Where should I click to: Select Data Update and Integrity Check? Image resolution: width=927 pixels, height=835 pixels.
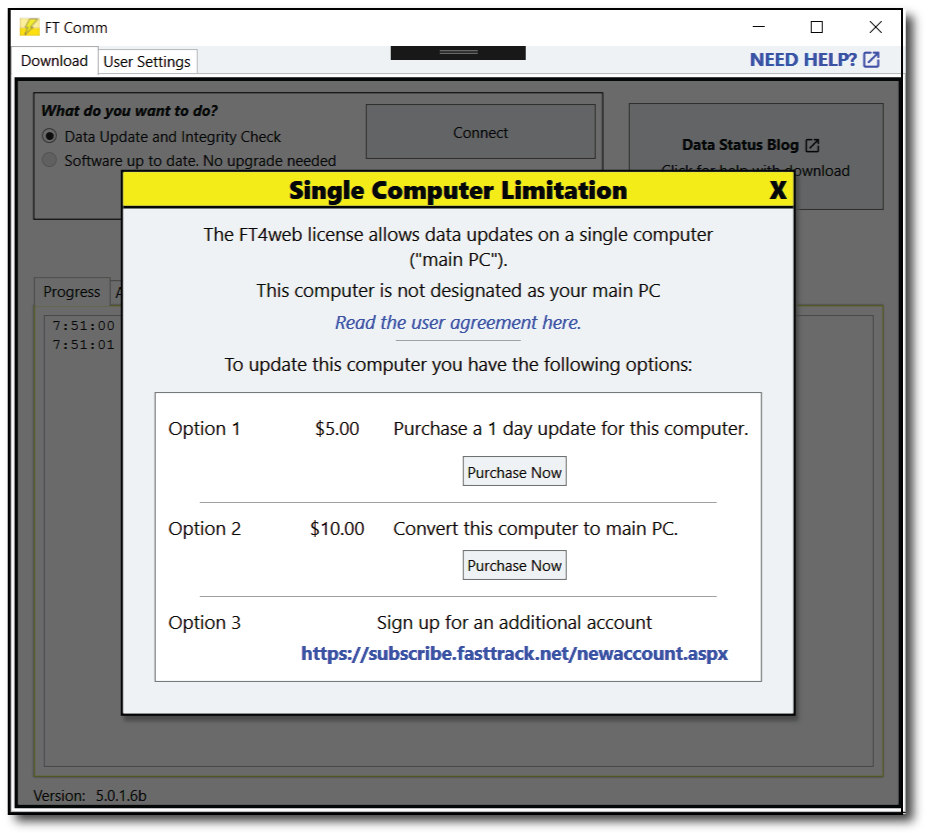click(162, 137)
